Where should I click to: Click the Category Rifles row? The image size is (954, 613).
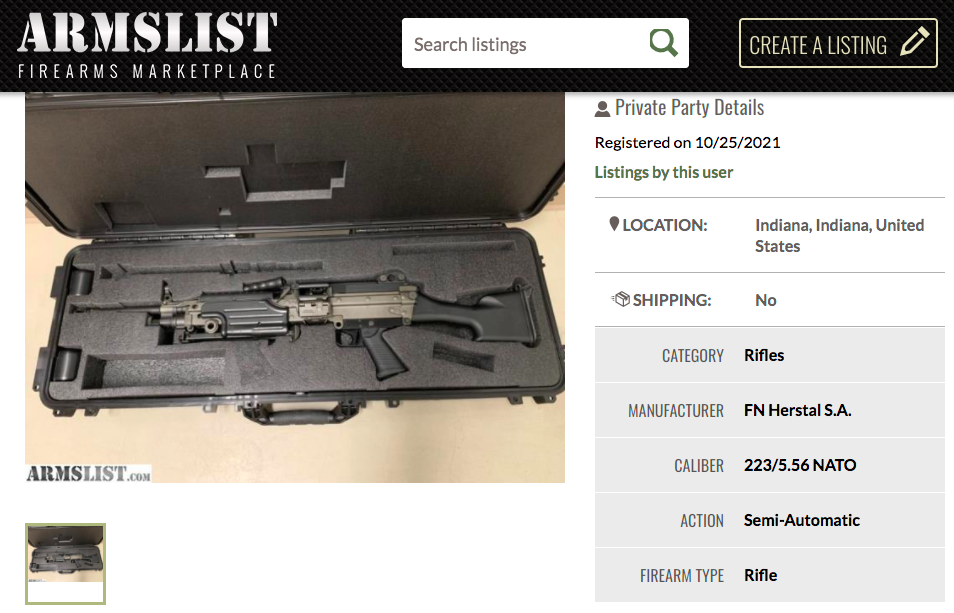pyautogui.click(x=769, y=355)
